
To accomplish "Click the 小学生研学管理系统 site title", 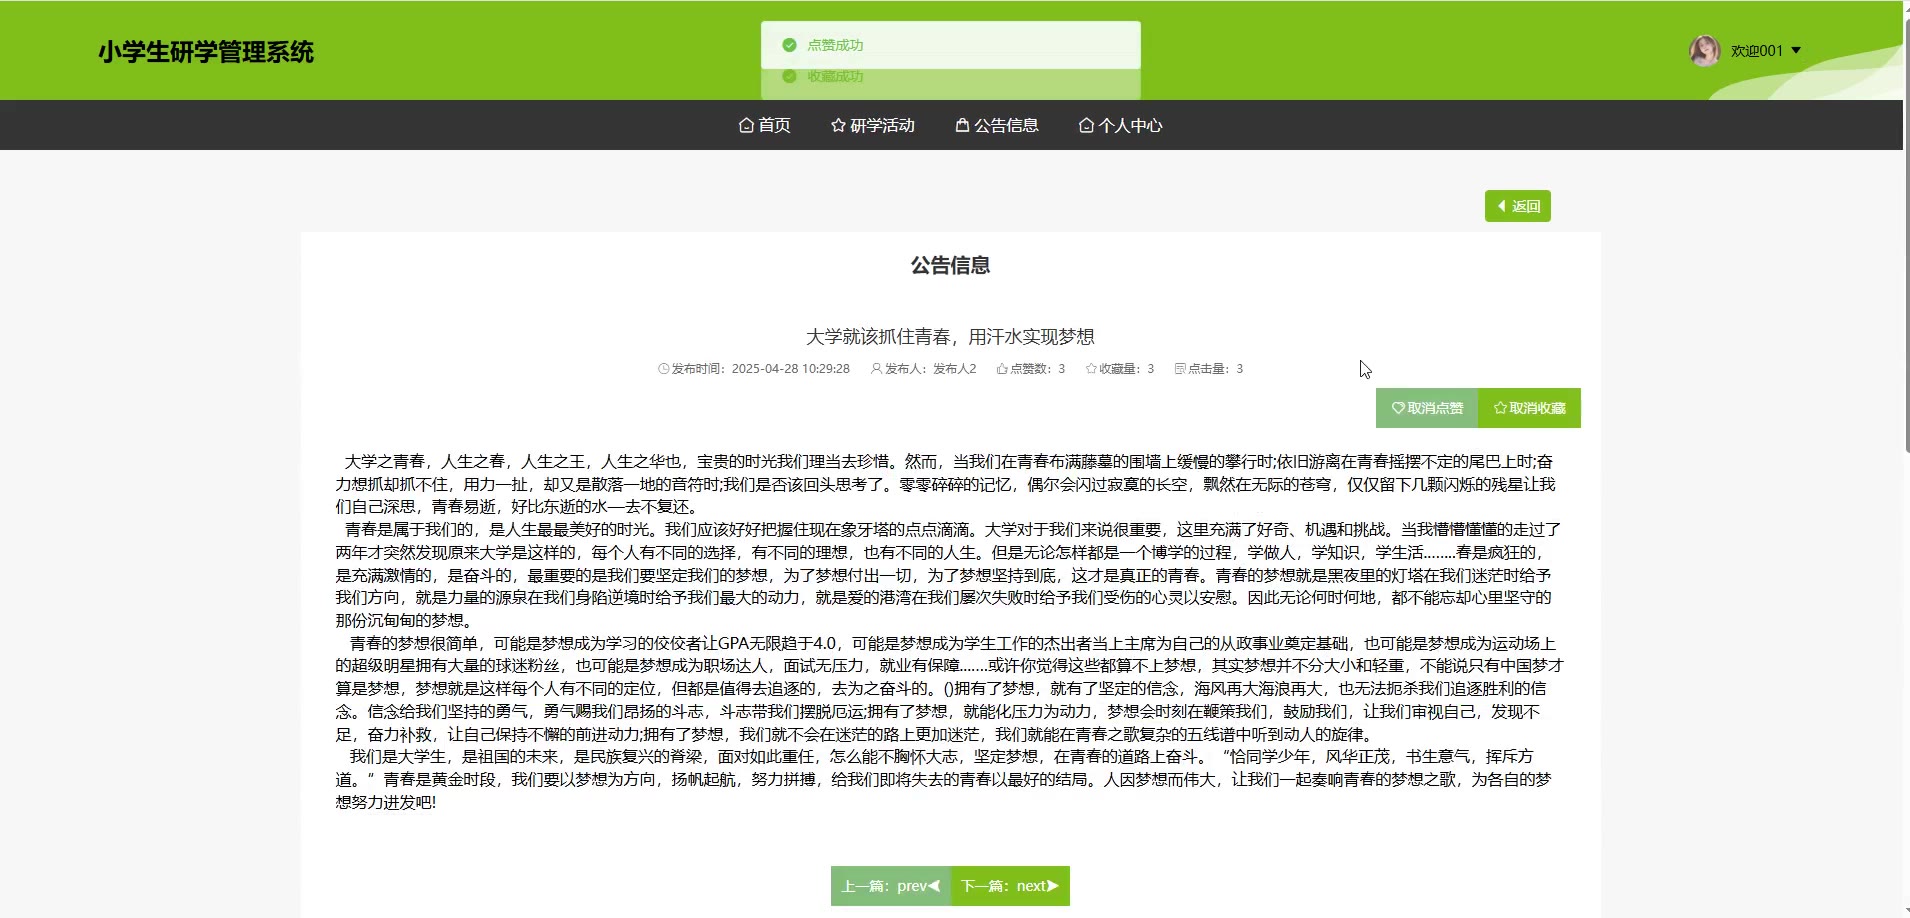I will 206,52.
